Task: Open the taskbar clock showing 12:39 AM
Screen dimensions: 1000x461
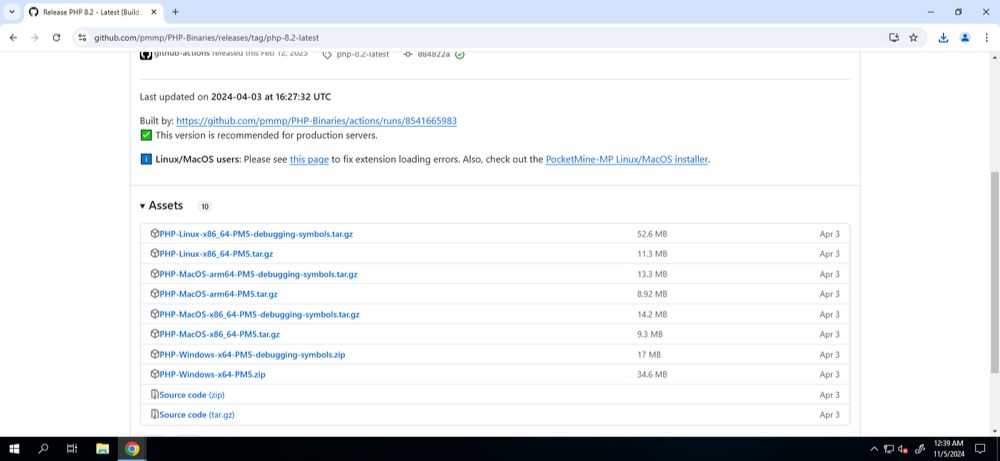Action: tap(948, 449)
